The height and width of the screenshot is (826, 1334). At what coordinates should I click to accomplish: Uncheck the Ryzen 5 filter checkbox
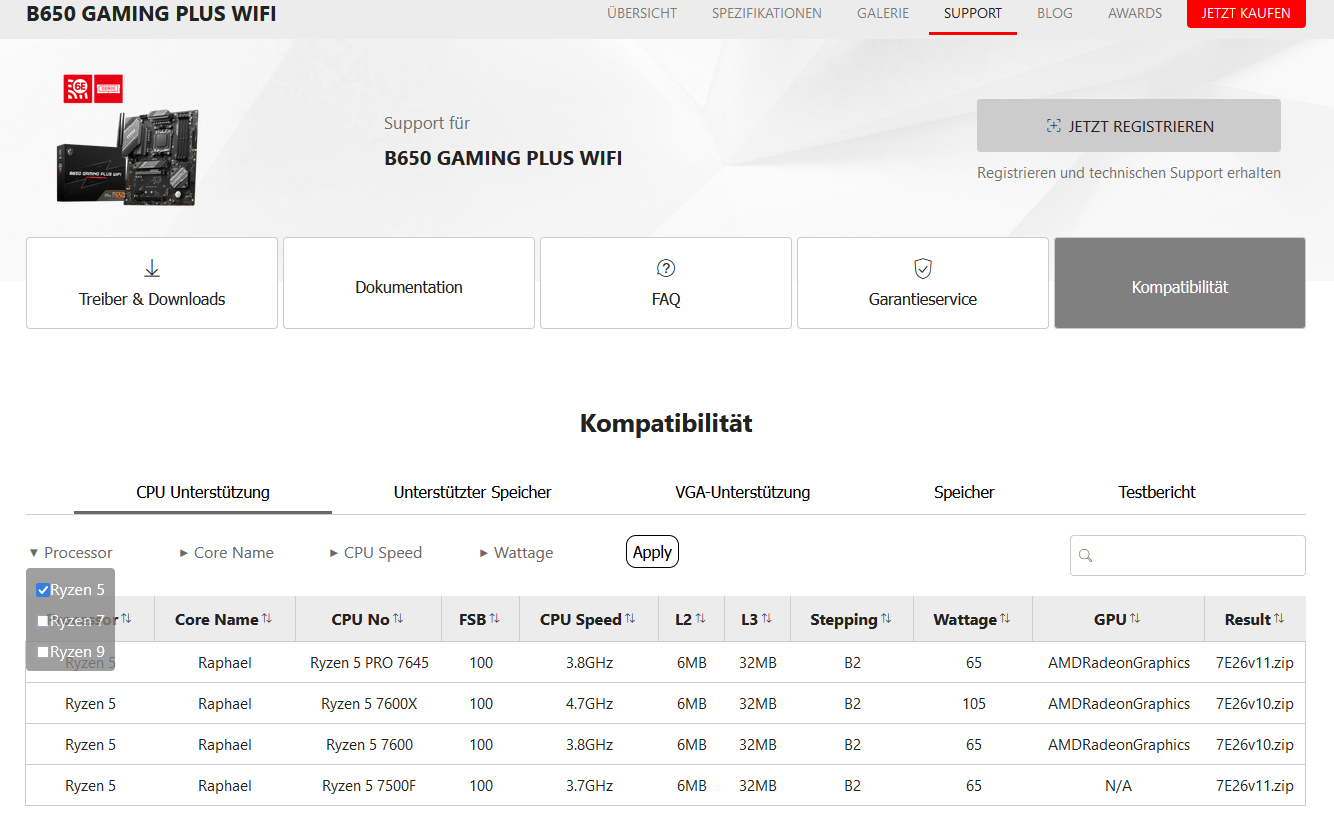(43, 590)
